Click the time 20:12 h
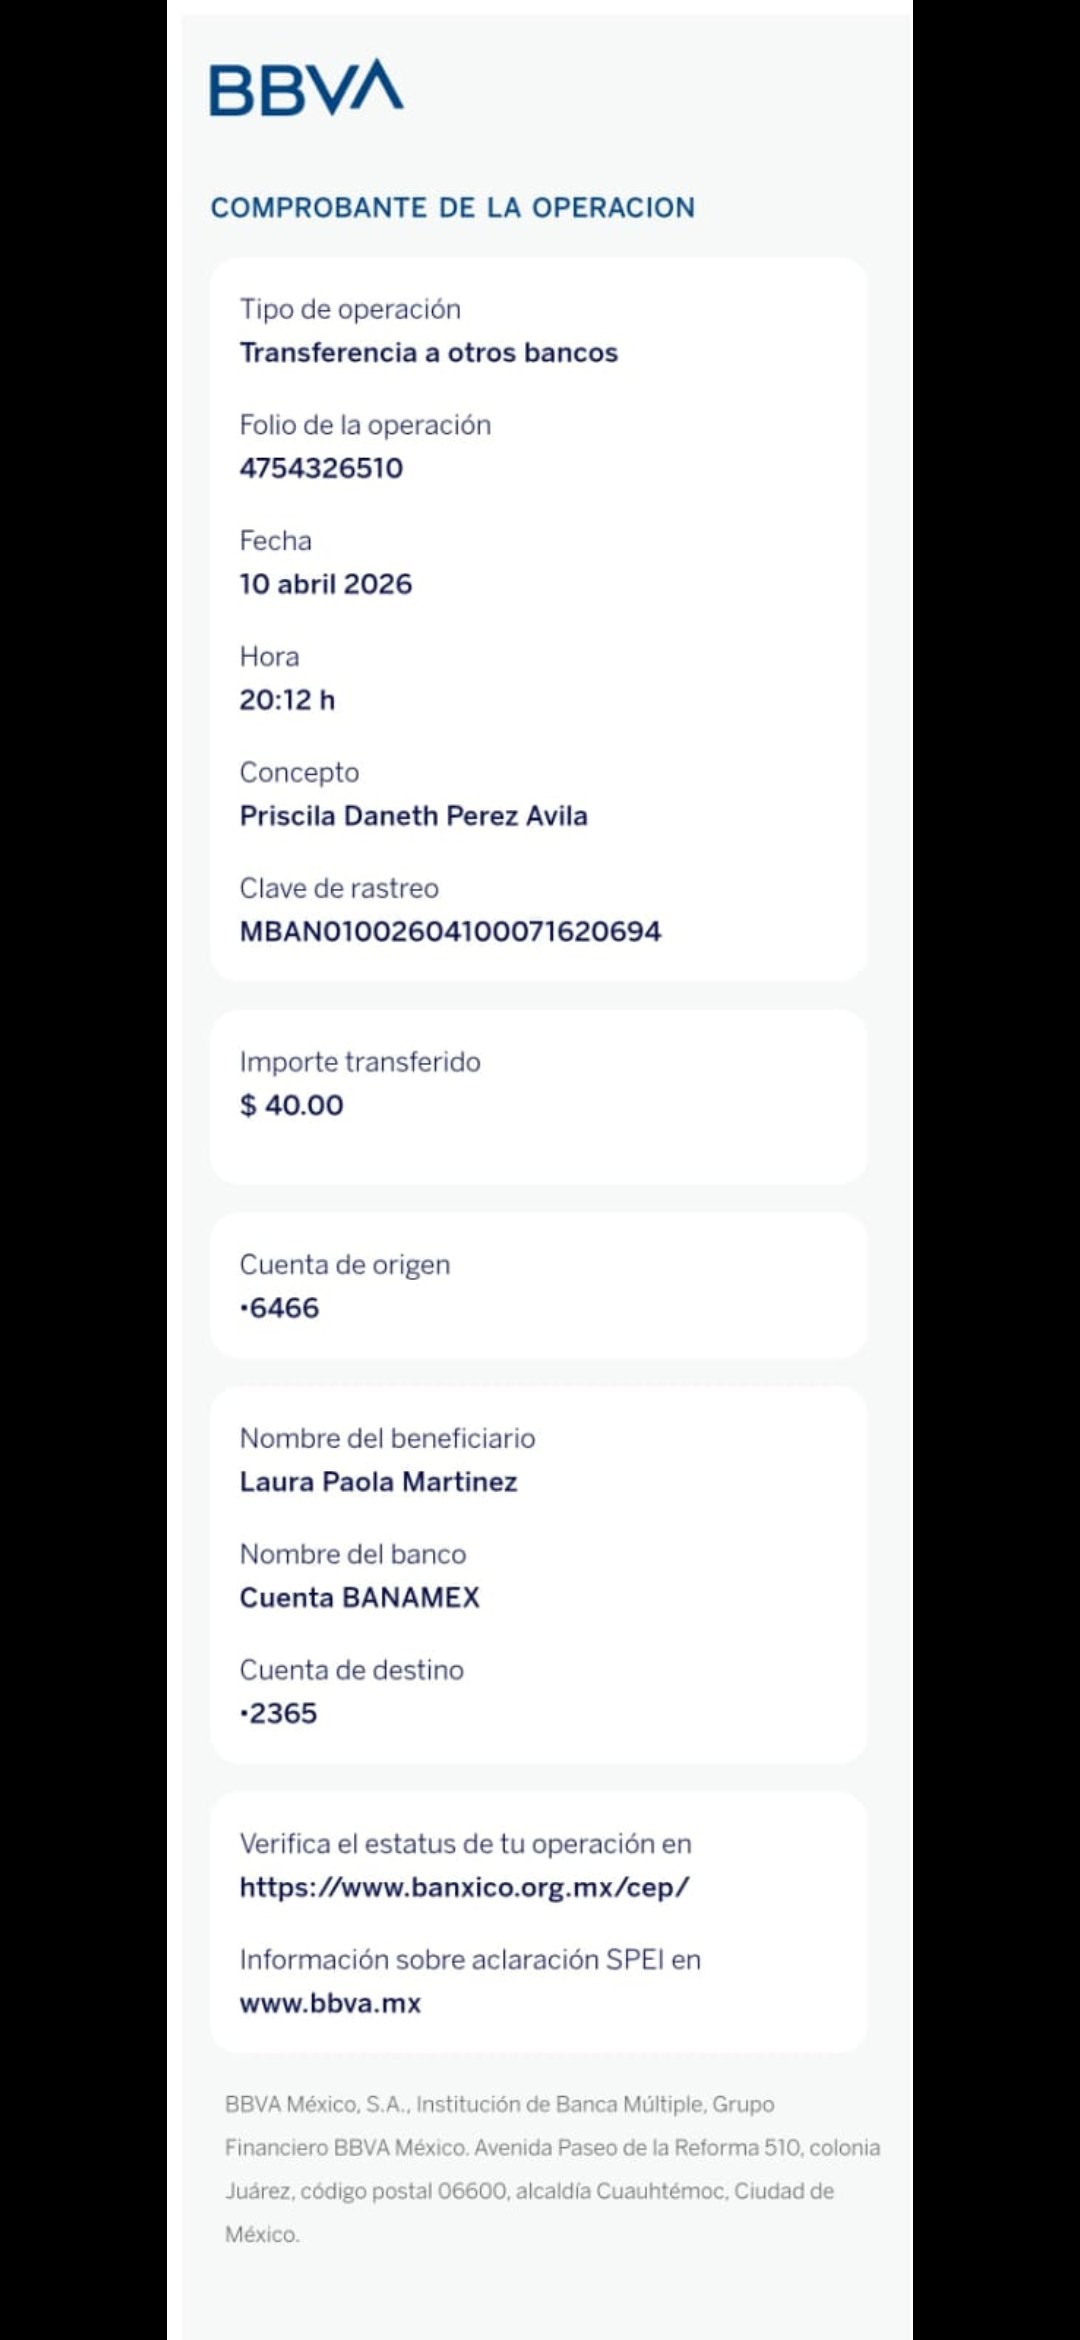The height and width of the screenshot is (2340, 1080). pos(287,700)
